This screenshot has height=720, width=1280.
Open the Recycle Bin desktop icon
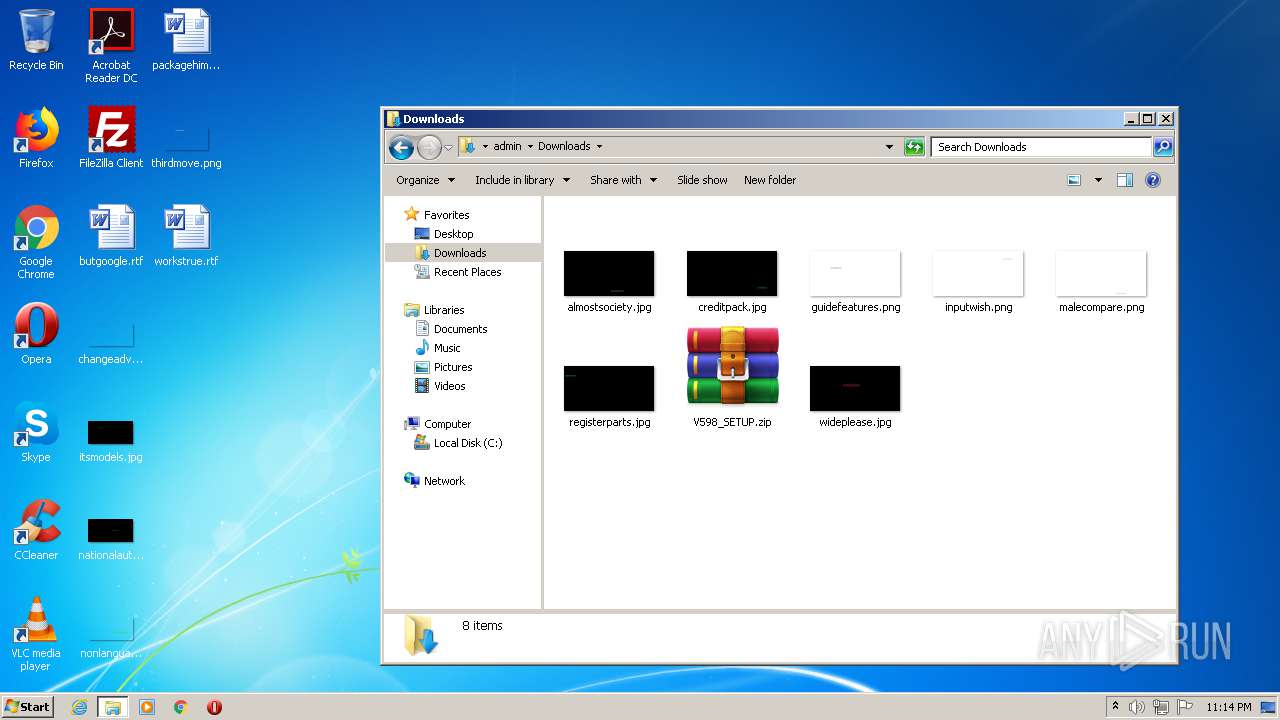36,40
